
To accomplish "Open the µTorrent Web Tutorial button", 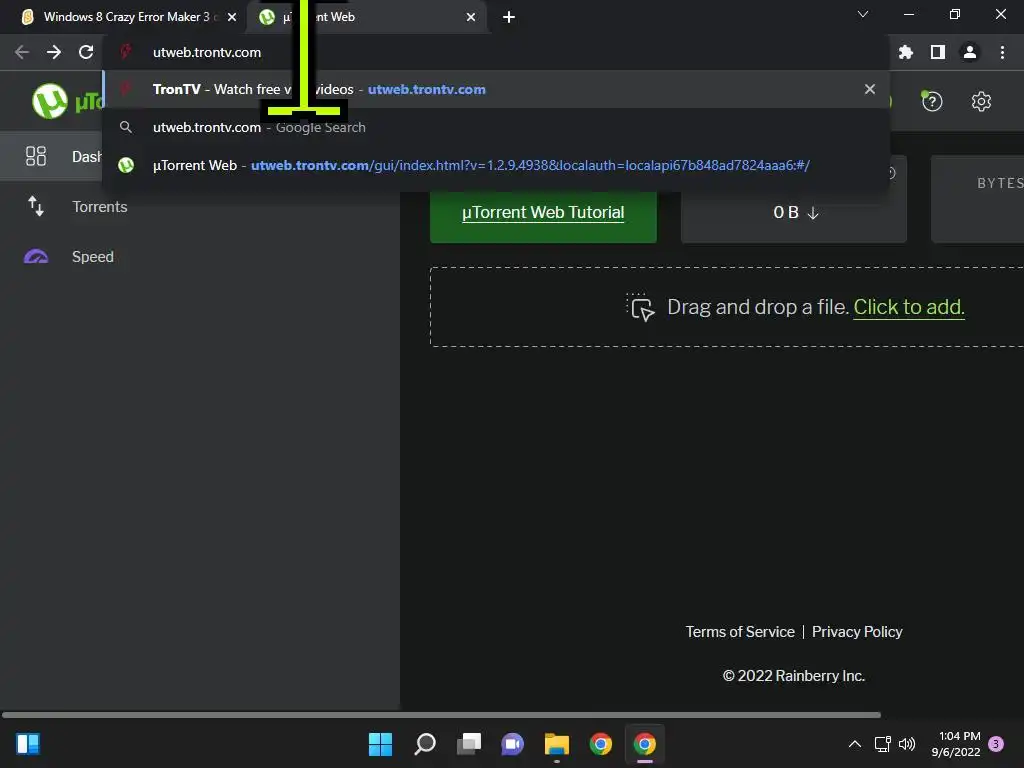I will tap(543, 212).
